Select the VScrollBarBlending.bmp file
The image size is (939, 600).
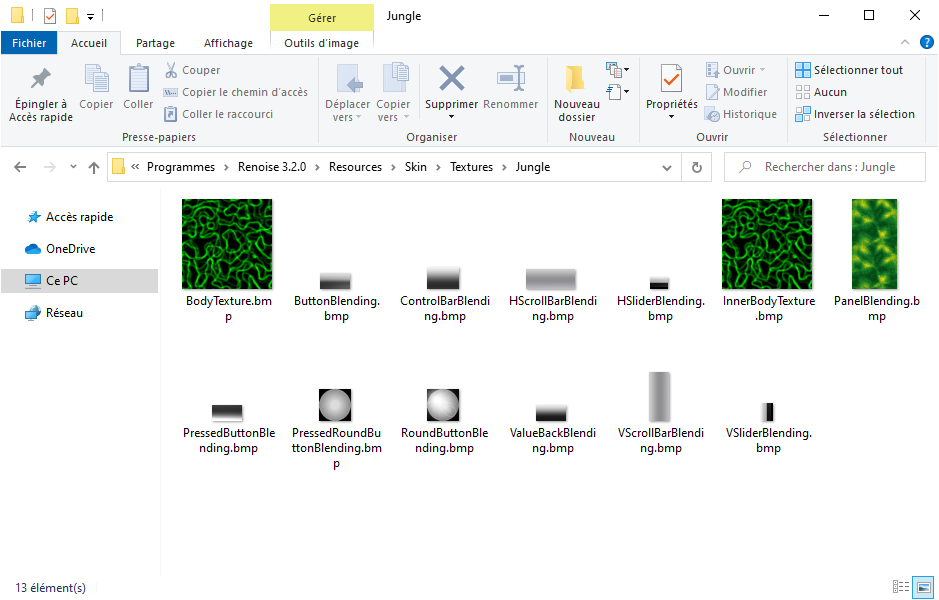pos(660,413)
